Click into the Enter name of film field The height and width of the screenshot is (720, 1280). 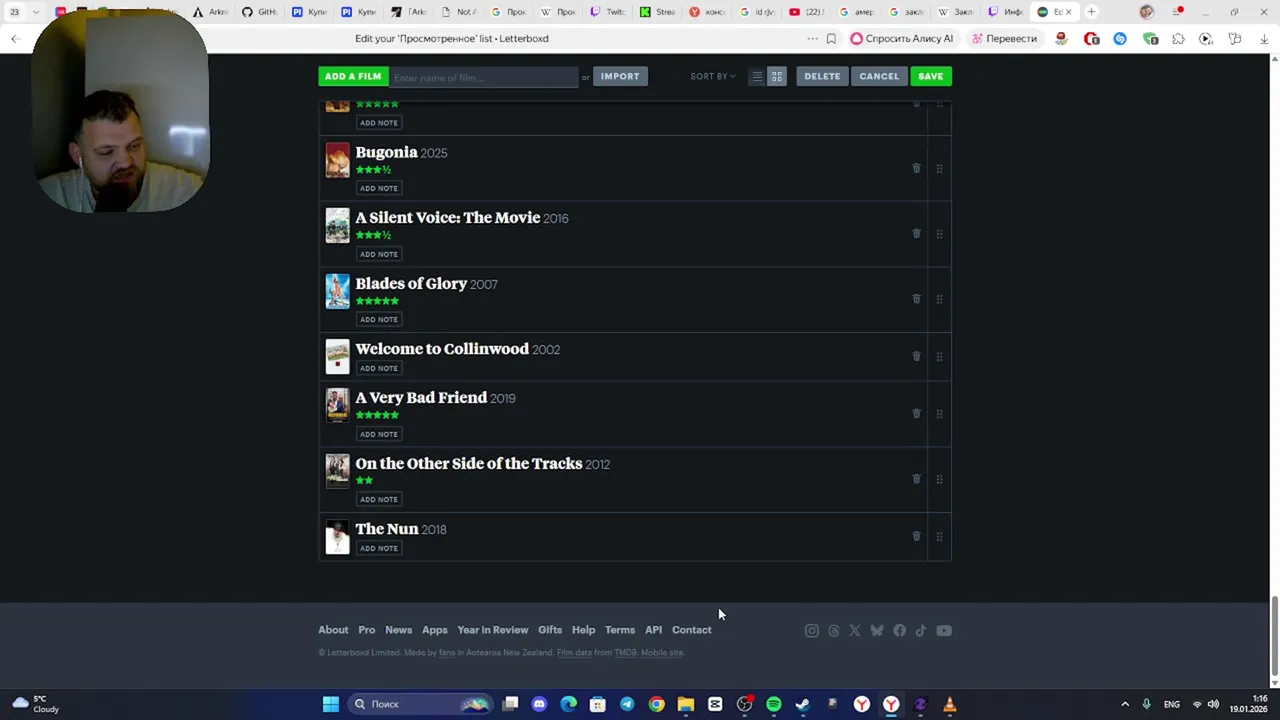pyautogui.click(x=483, y=77)
